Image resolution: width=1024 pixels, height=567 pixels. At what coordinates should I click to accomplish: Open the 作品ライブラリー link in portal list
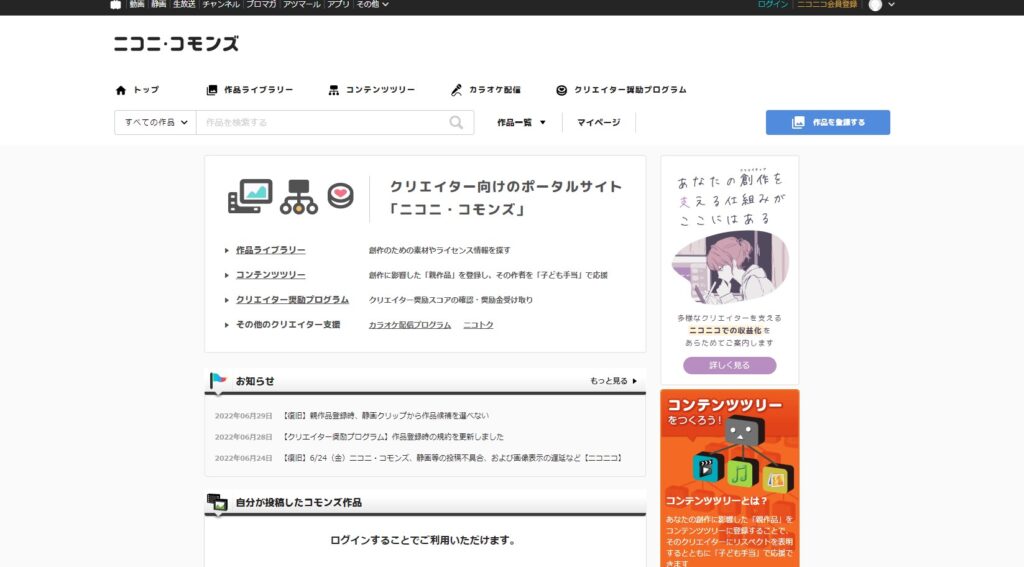pyautogui.click(x=270, y=250)
